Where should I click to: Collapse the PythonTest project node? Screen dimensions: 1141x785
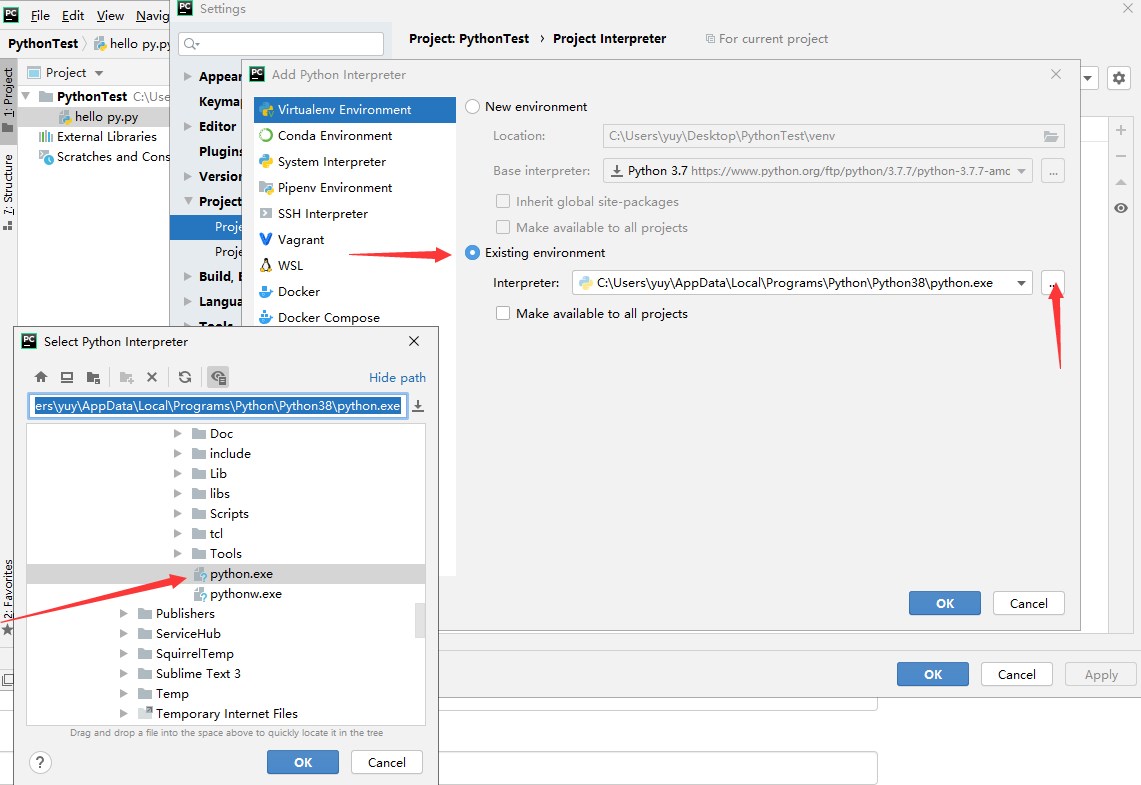click(x=26, y=96)
